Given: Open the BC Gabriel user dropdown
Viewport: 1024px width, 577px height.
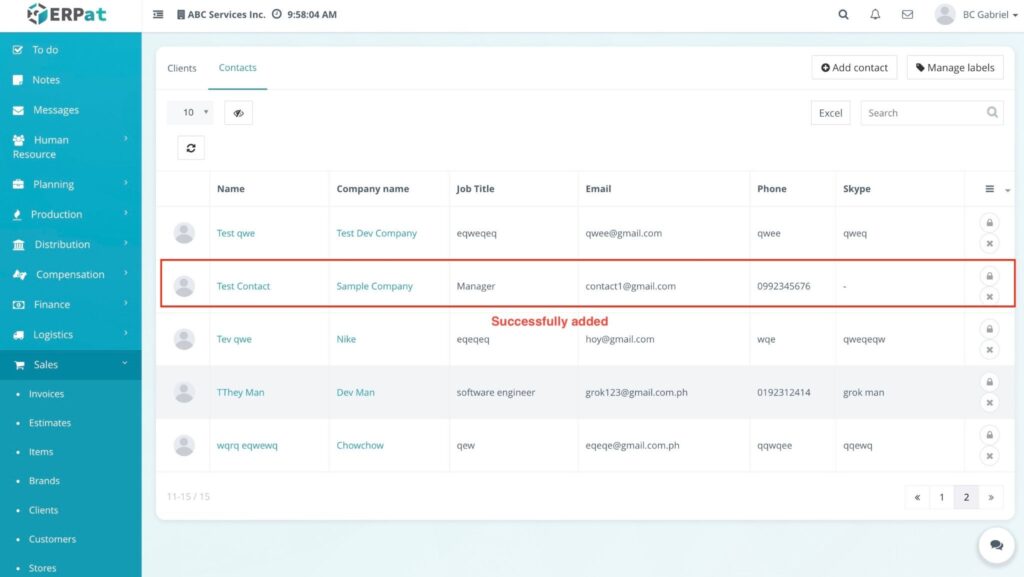Looking at the screenshot, I should (x=971, y=15).
